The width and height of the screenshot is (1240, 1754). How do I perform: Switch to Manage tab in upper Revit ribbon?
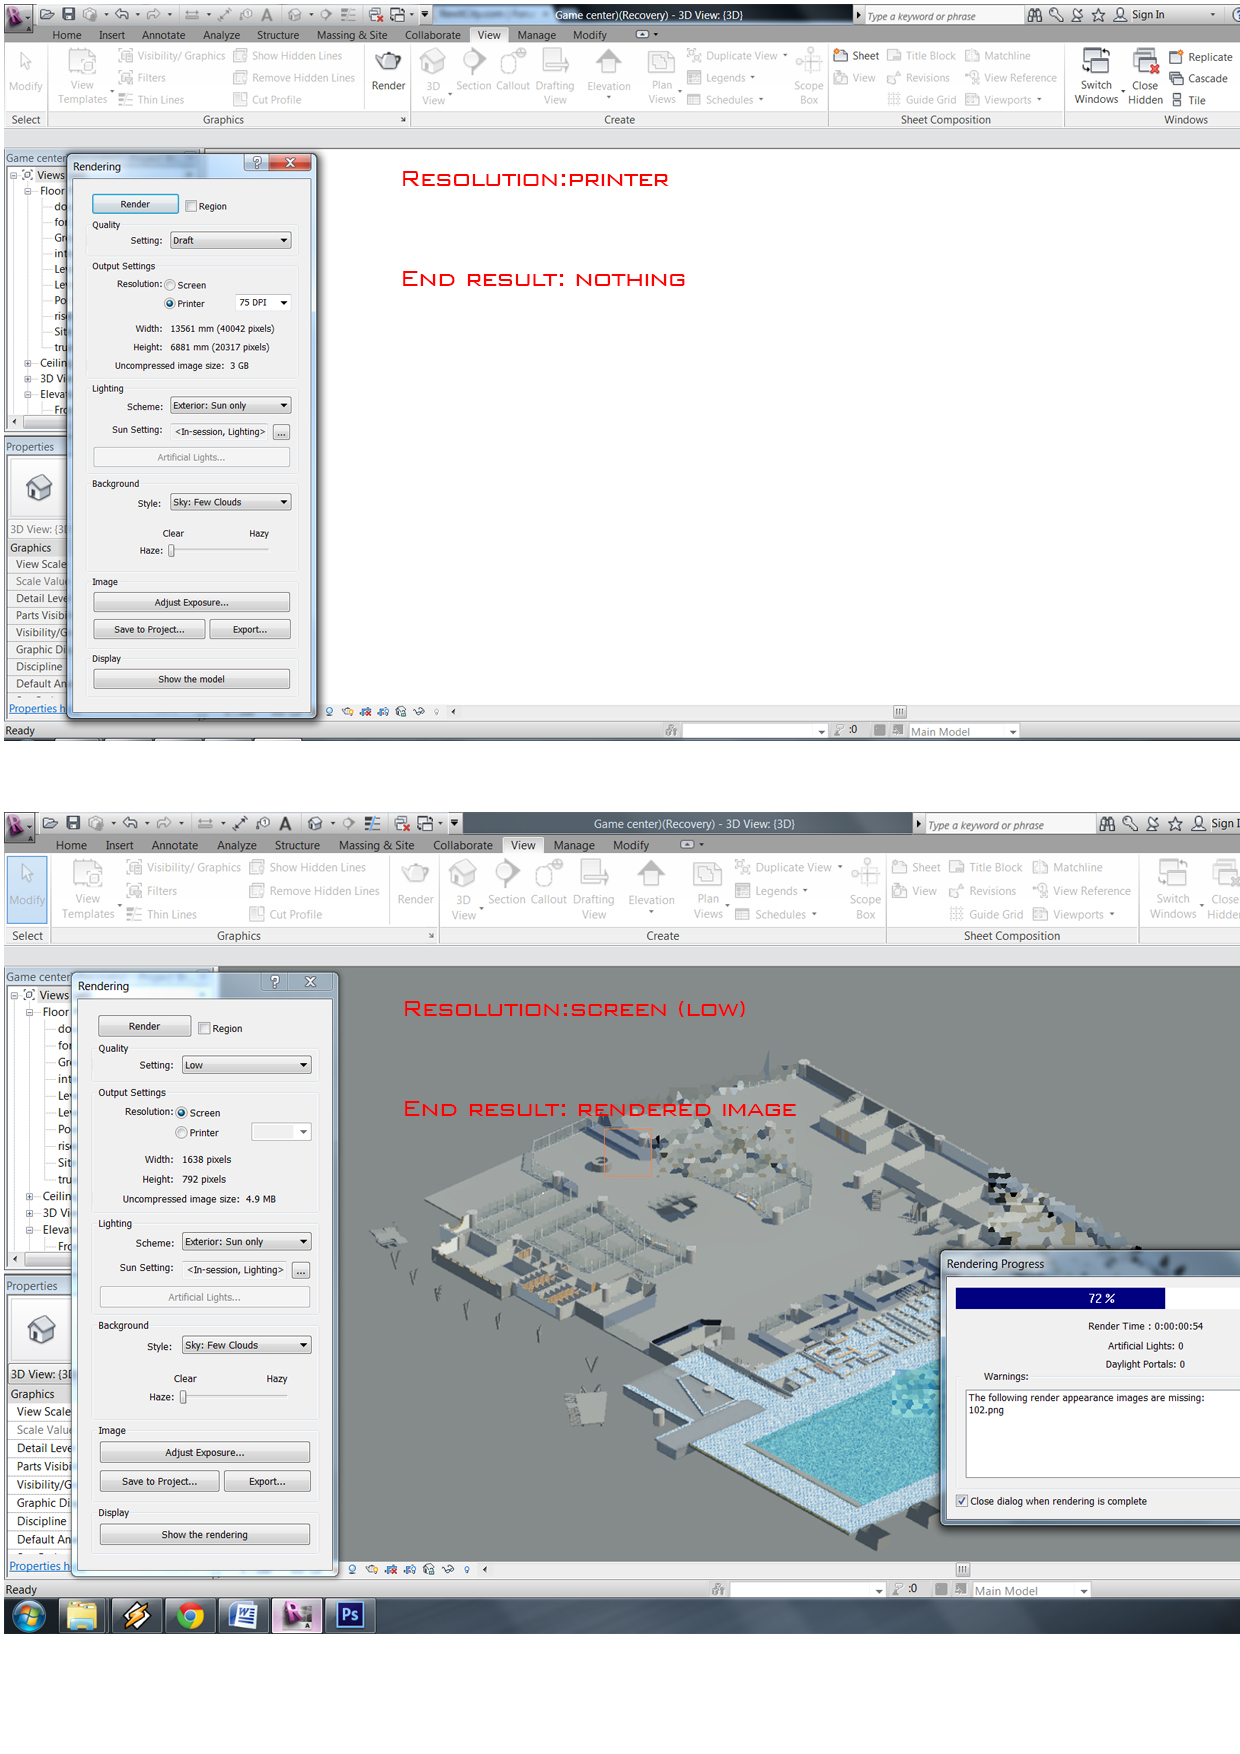[x=536, y=35]
